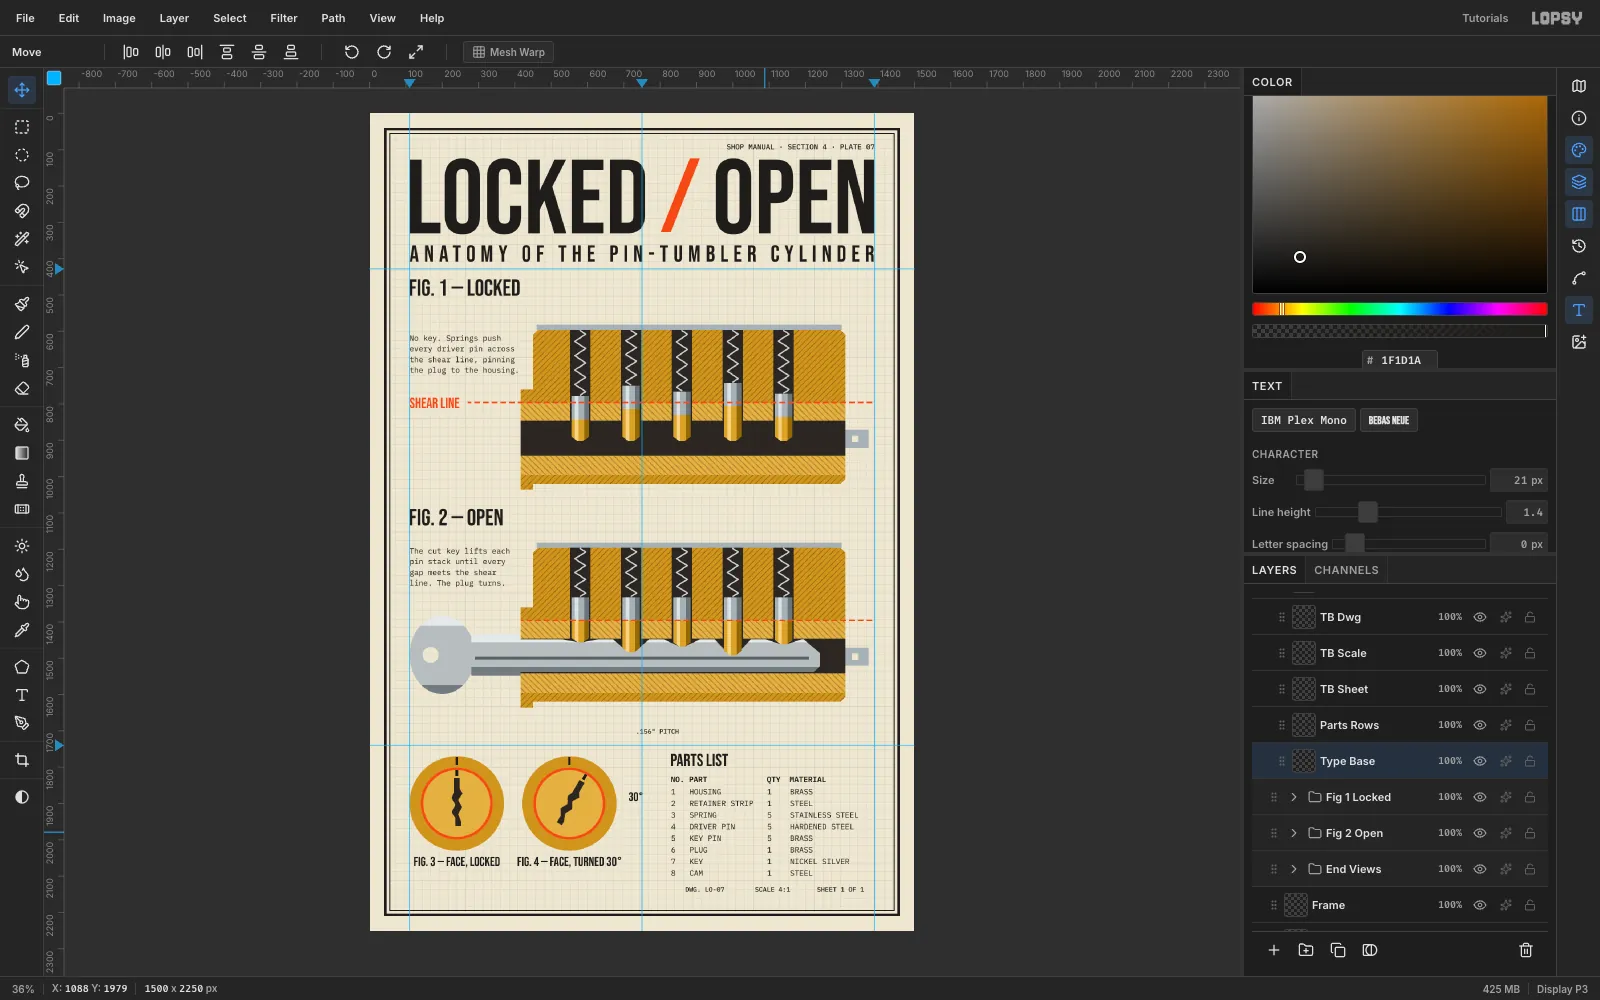Adjust the hue slider bar
Screen dimensions: 1600x1000
(1400, 309)
